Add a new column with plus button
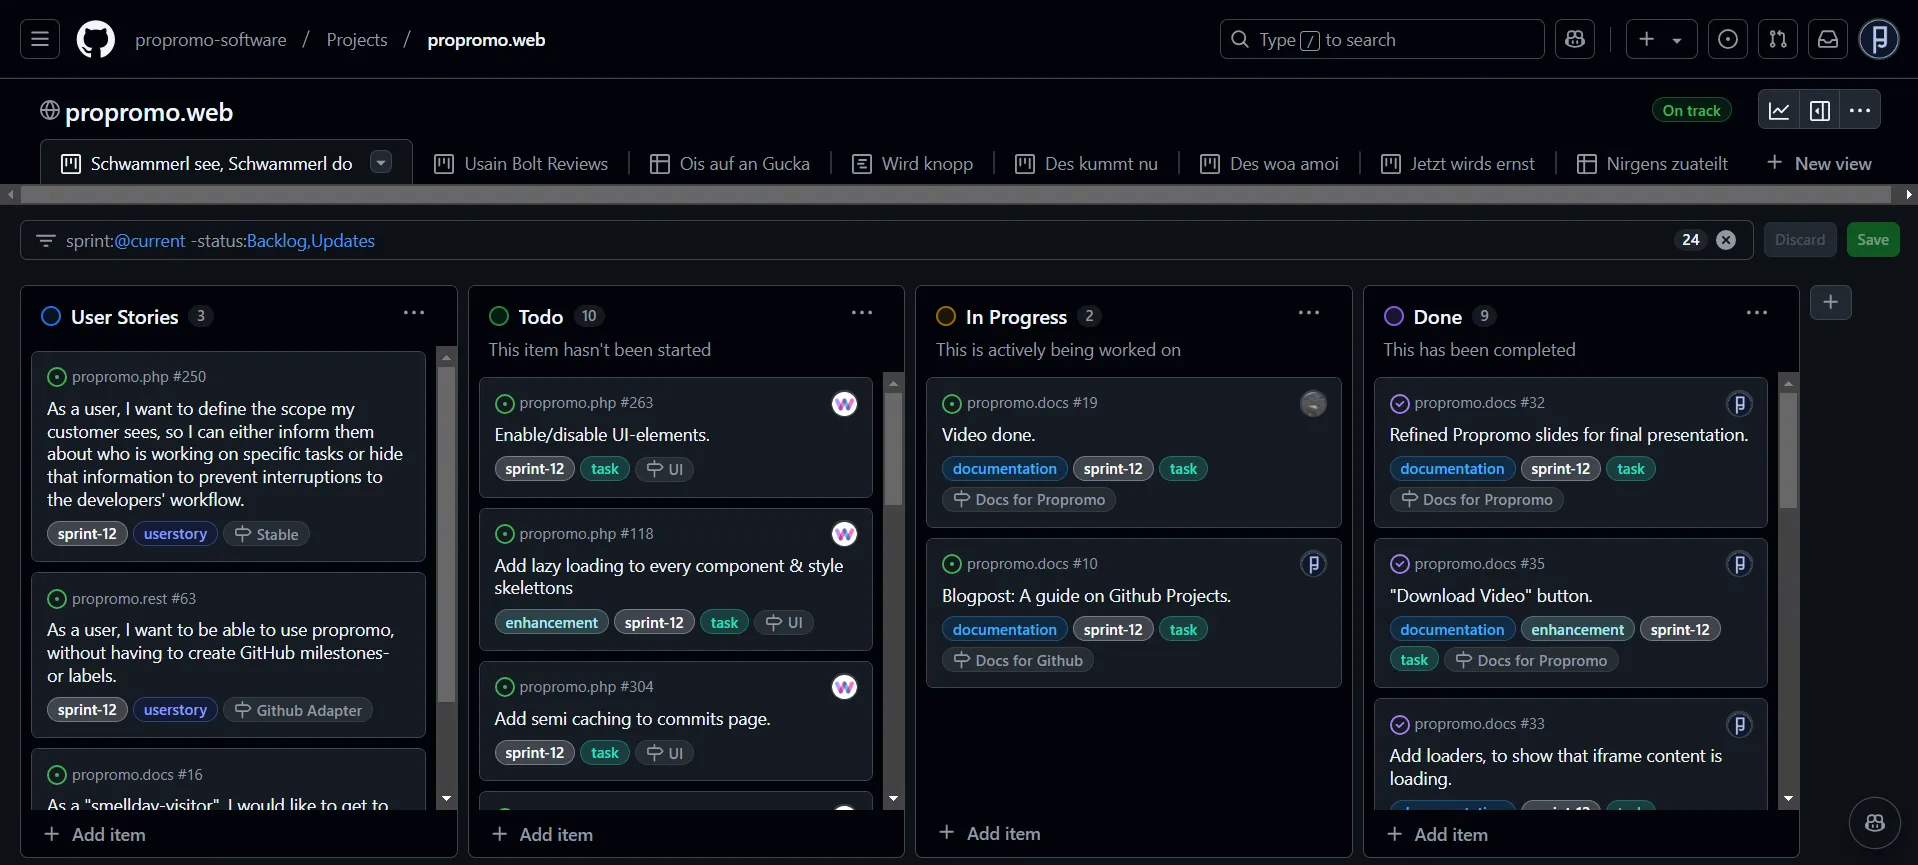1918x865 pixels. [1831, 302]
